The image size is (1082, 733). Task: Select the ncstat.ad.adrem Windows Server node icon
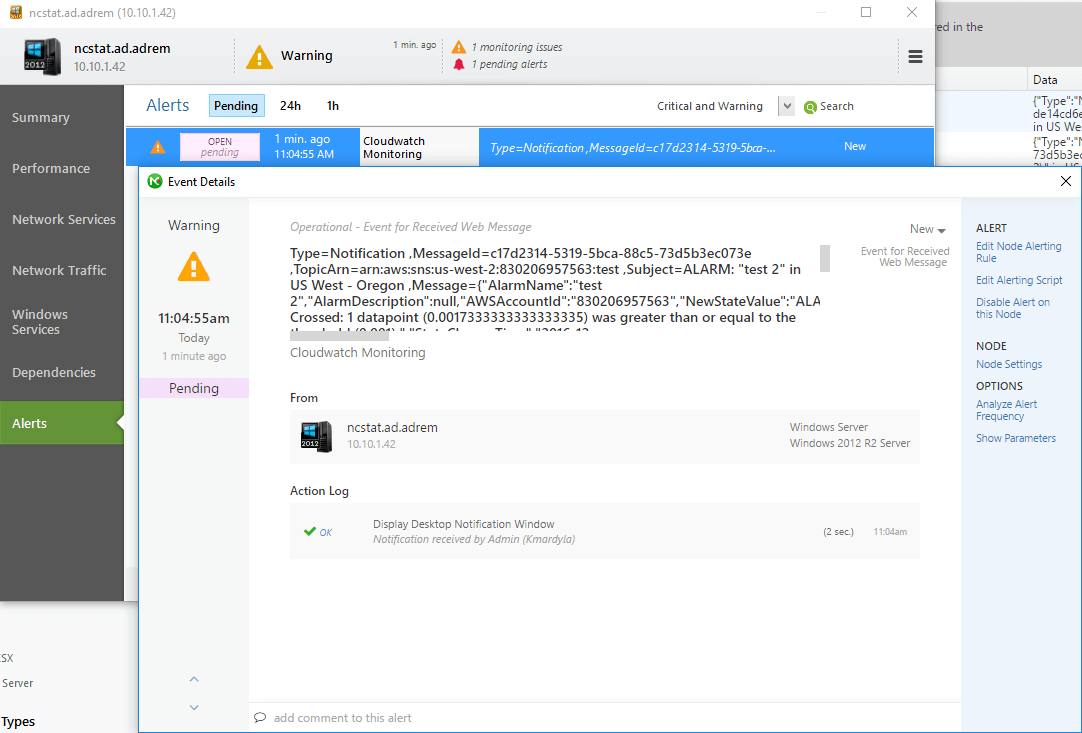point(316,436)
